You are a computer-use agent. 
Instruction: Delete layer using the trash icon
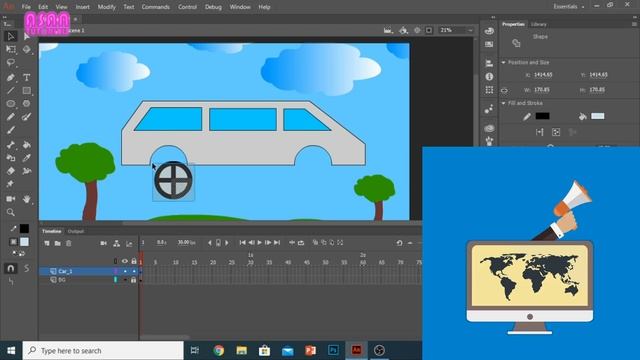(x=69, y=243)
